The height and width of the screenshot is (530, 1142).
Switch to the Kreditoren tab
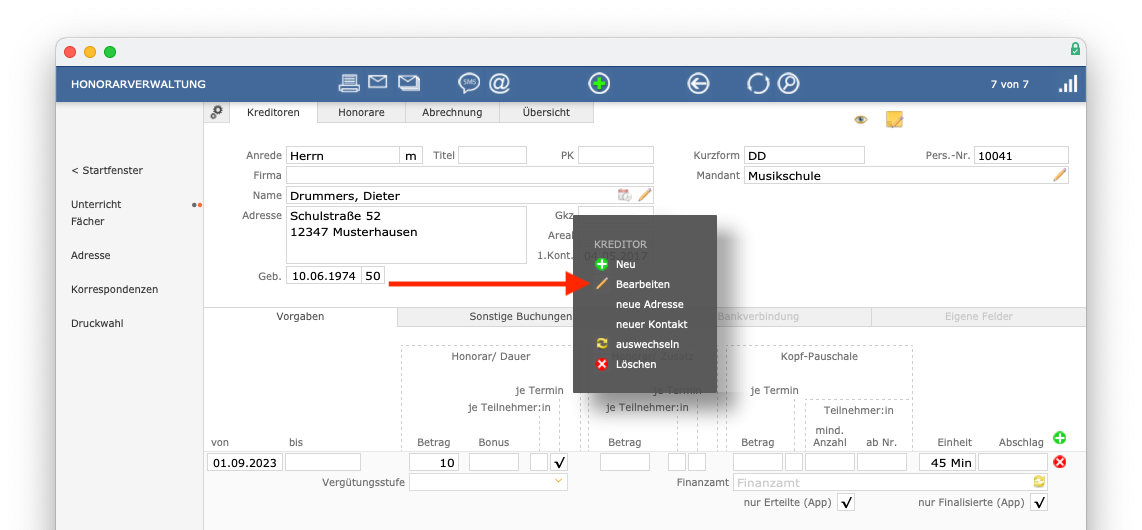click(273, 112)
